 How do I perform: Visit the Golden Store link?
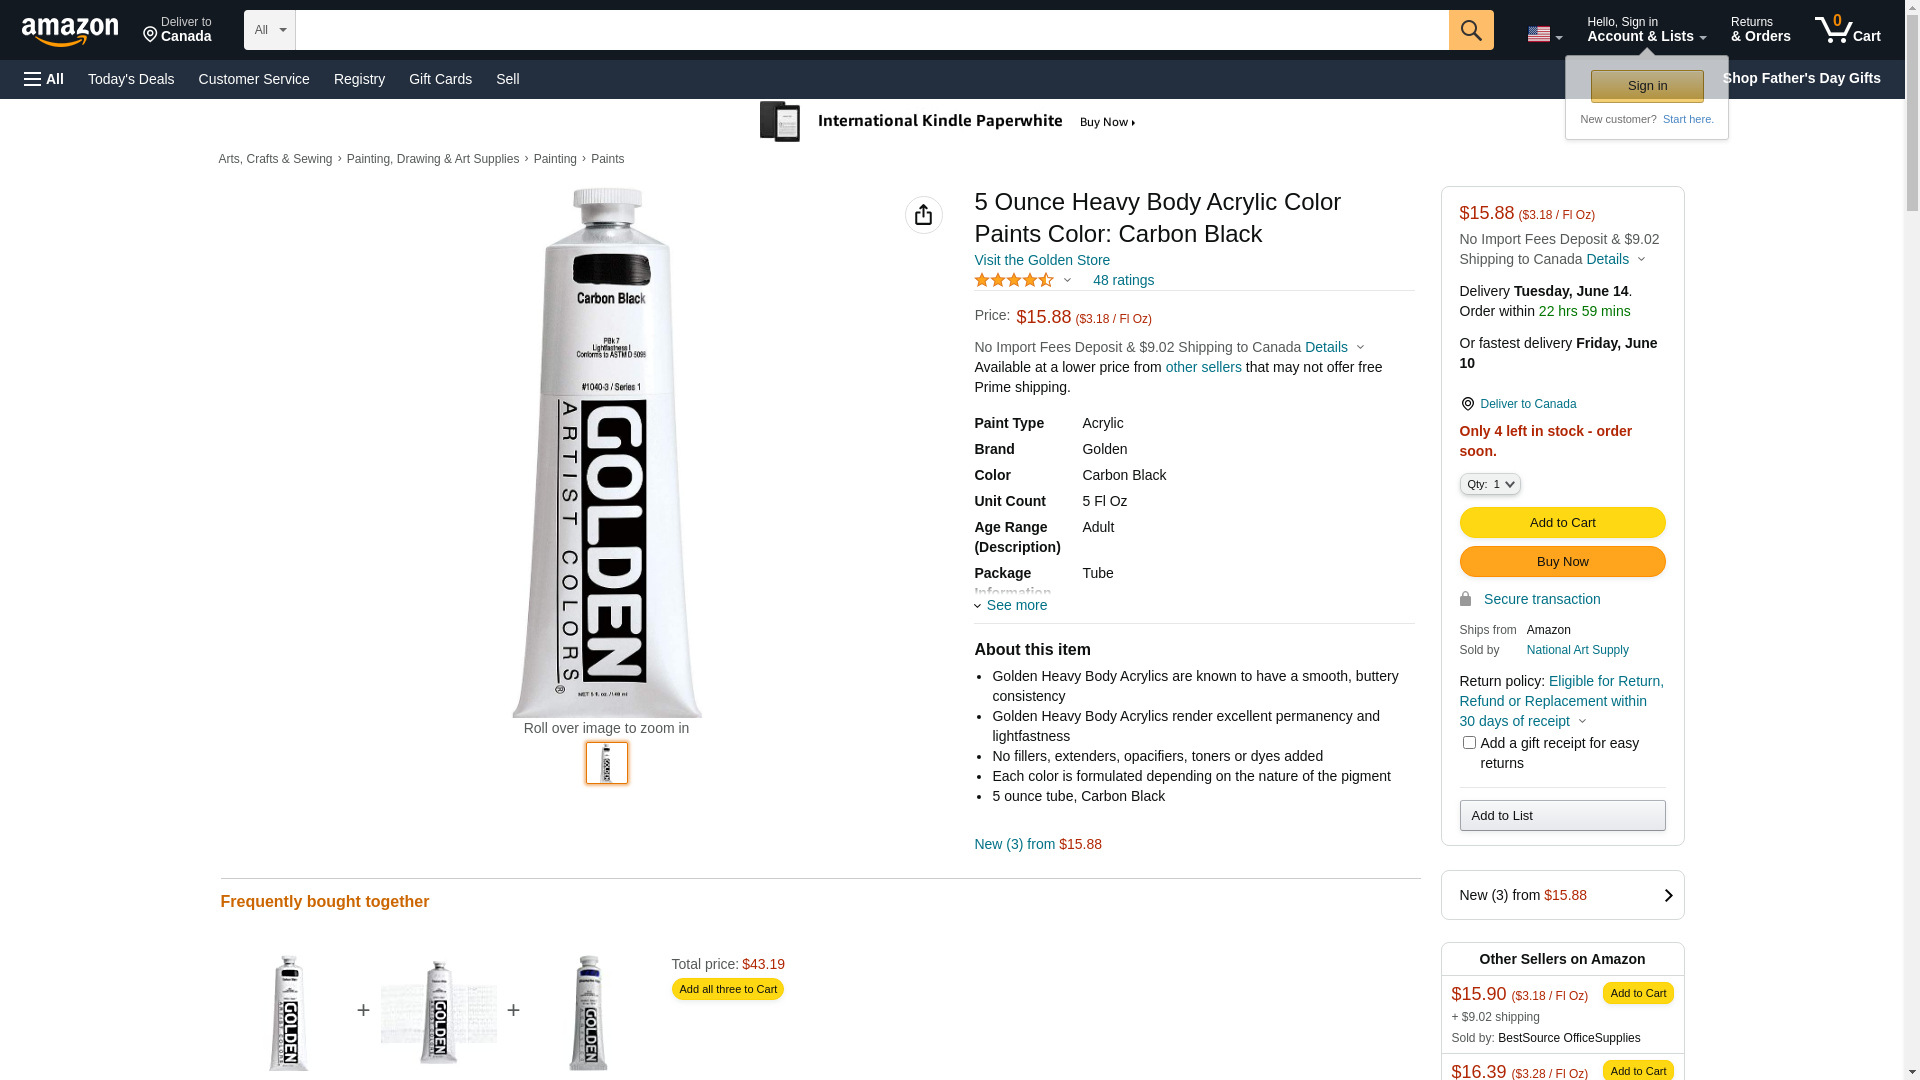(1041, 260)
